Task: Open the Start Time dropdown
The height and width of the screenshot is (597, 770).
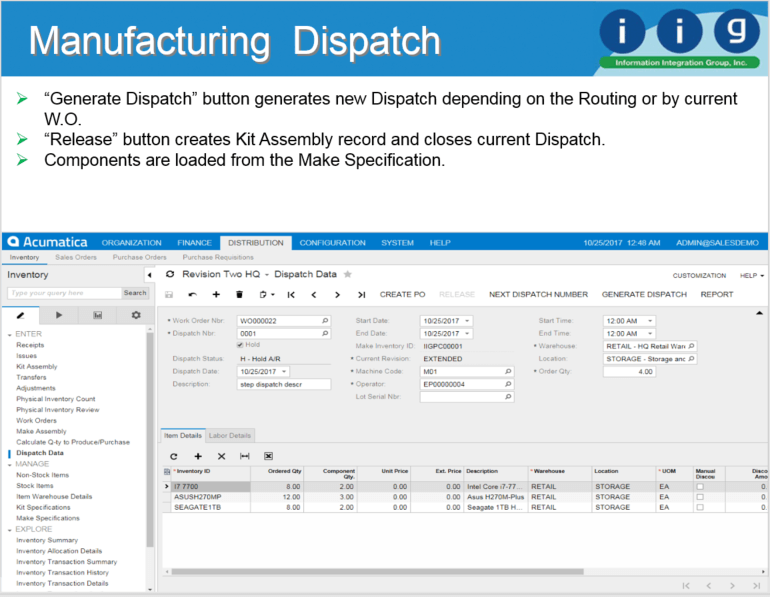Action: coord(650,321)
